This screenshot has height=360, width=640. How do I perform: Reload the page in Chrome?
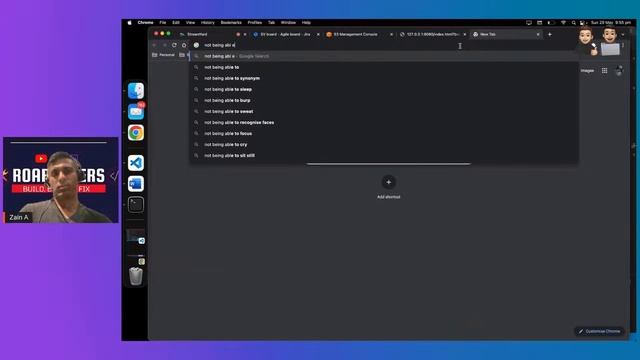coord(174,45)
